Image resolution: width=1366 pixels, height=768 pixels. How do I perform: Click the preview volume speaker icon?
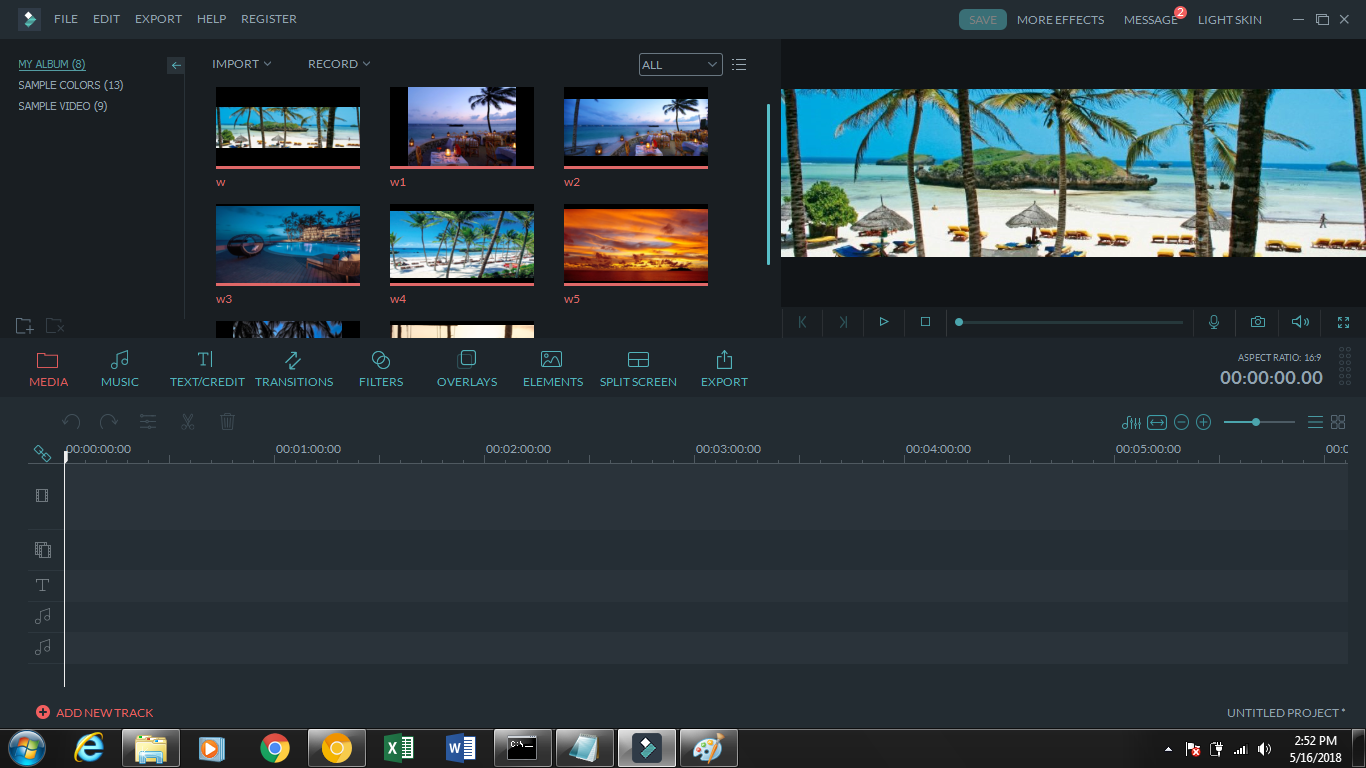pyautogui.click(x=1300, y=322)
